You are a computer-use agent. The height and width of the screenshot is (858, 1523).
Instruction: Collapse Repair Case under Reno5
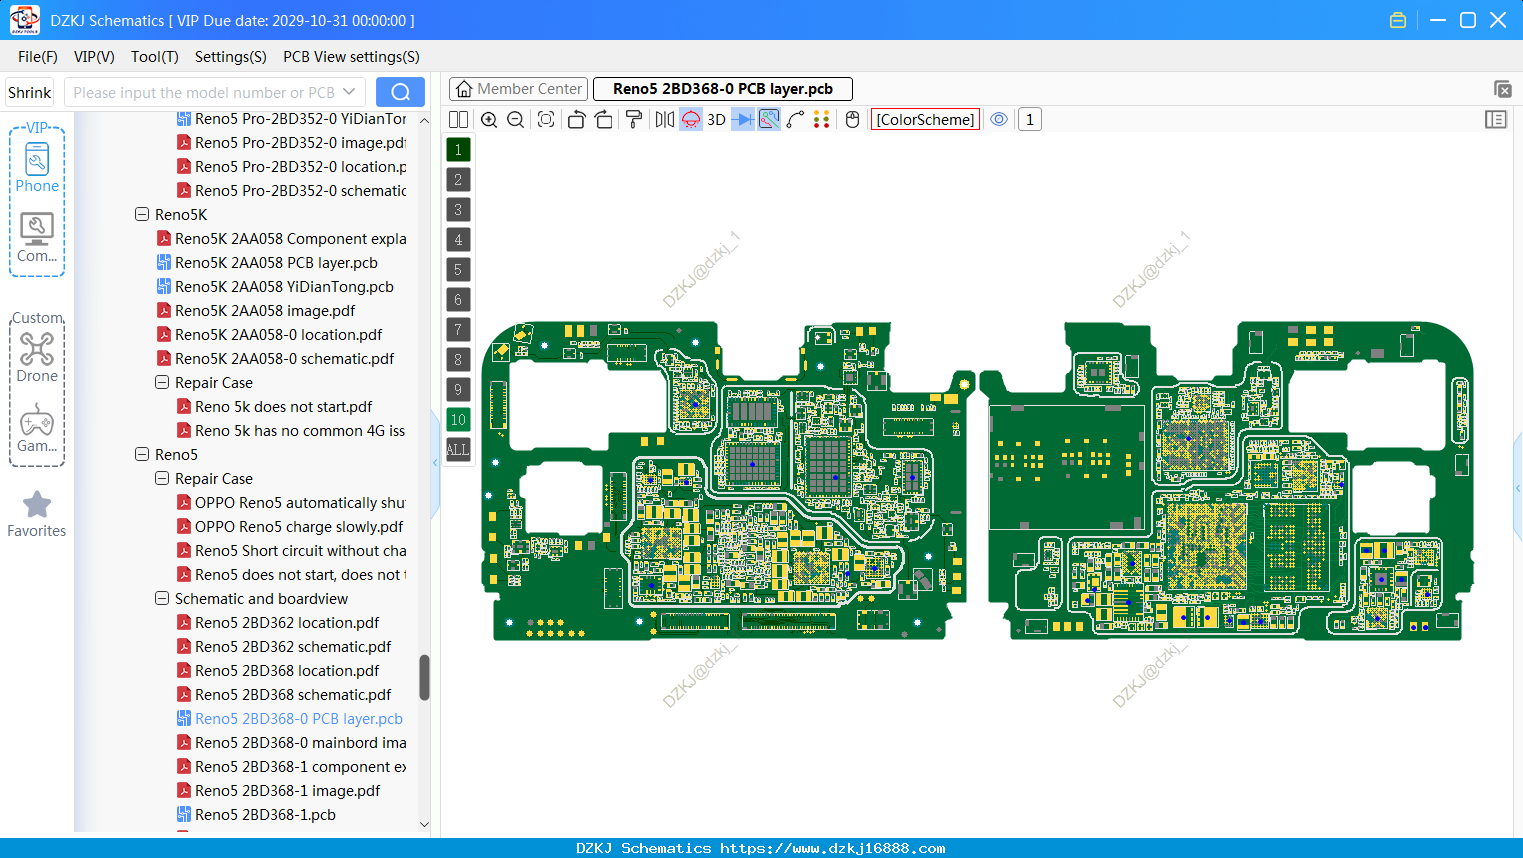pyautogui.click(x=162, y=479)
